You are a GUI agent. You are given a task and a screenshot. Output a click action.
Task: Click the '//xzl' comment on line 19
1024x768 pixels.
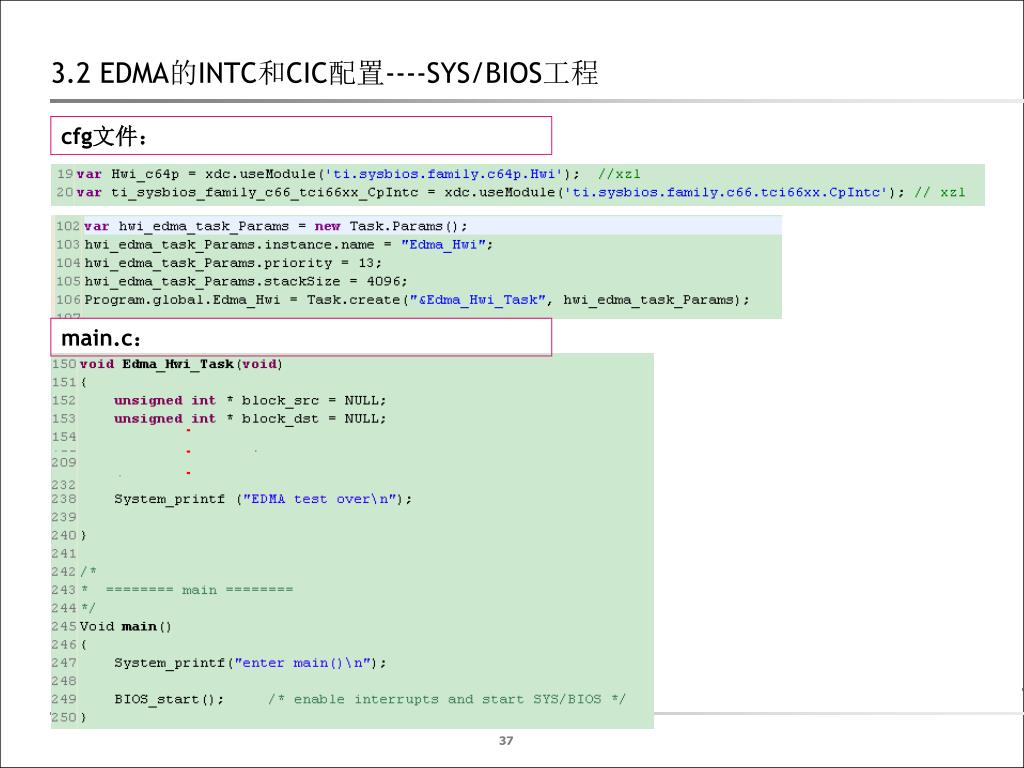pyautogui.click(x=618, y=174)
